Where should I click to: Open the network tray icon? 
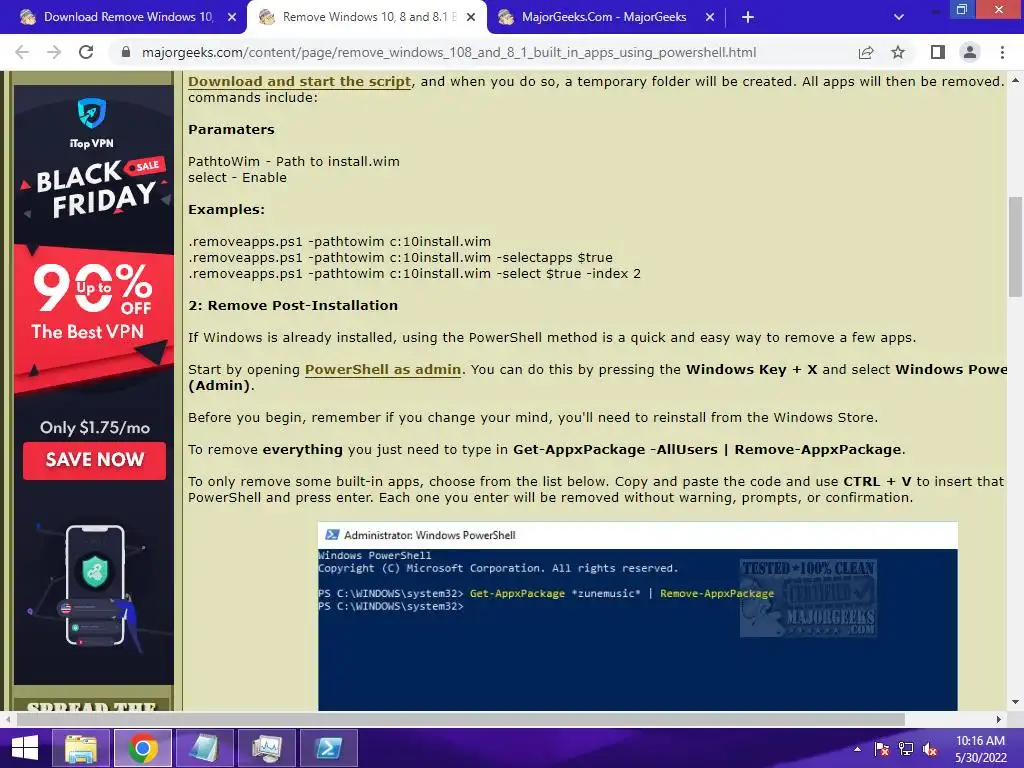click(x=906, y=749)
